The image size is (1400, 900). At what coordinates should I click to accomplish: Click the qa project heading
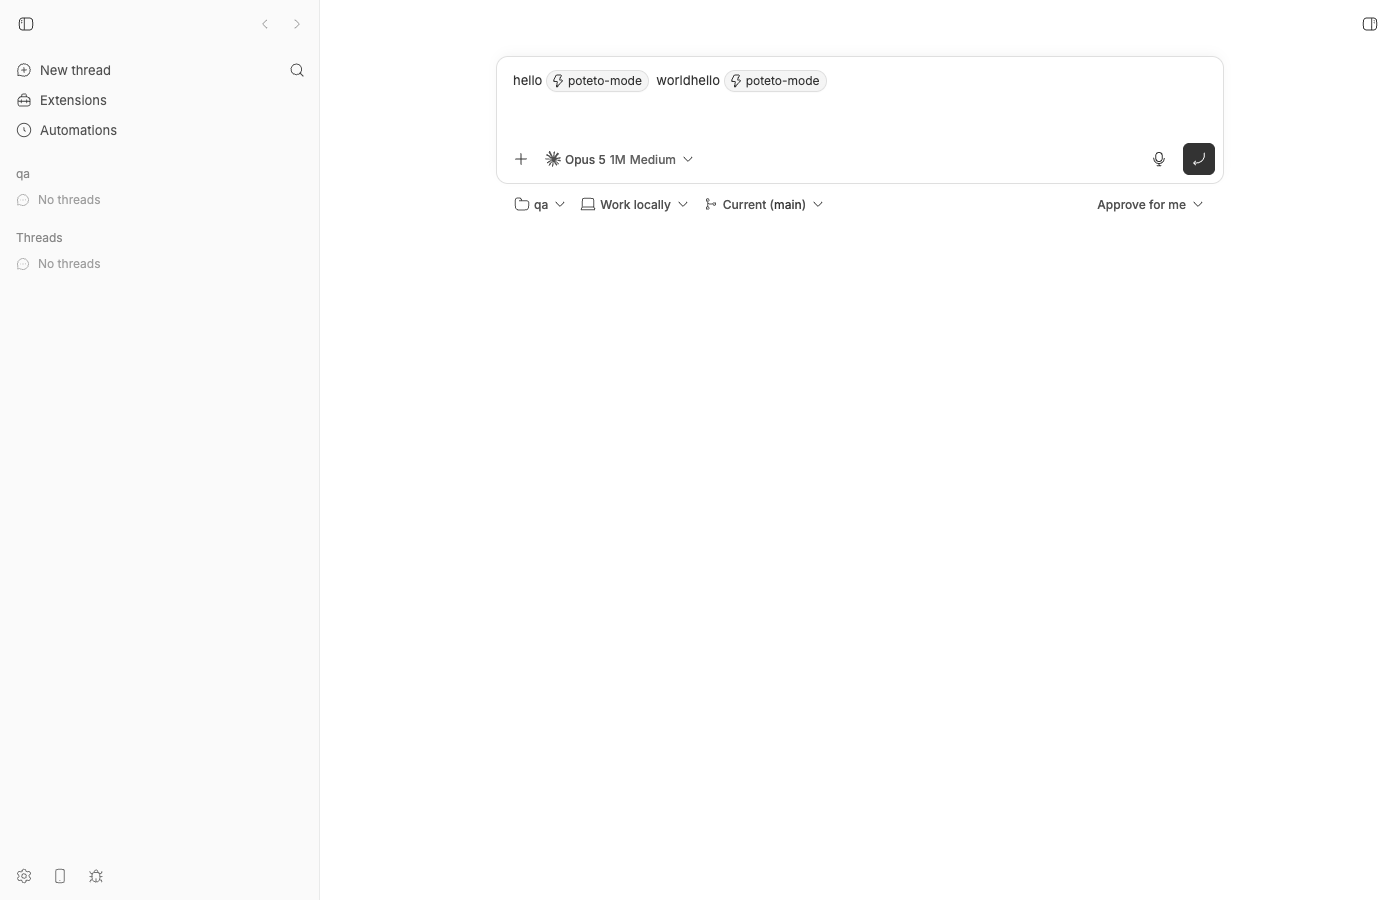tap(23, 174)
